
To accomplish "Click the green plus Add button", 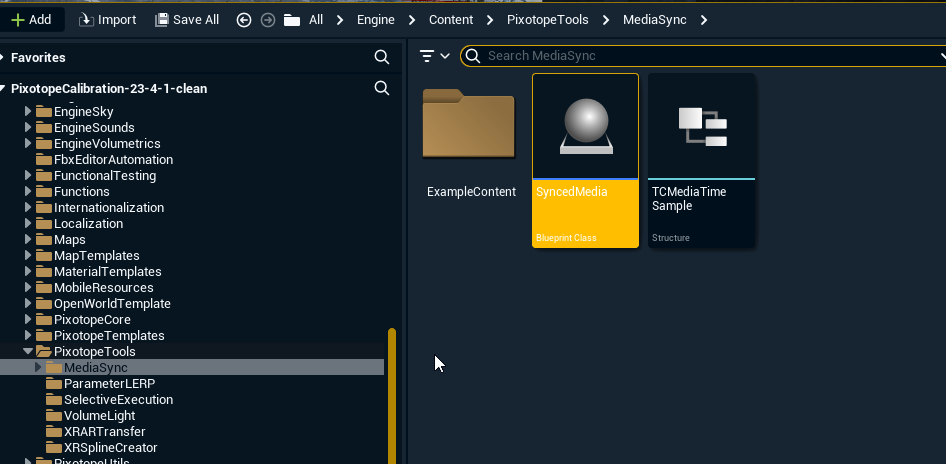I will click(31, 20).
